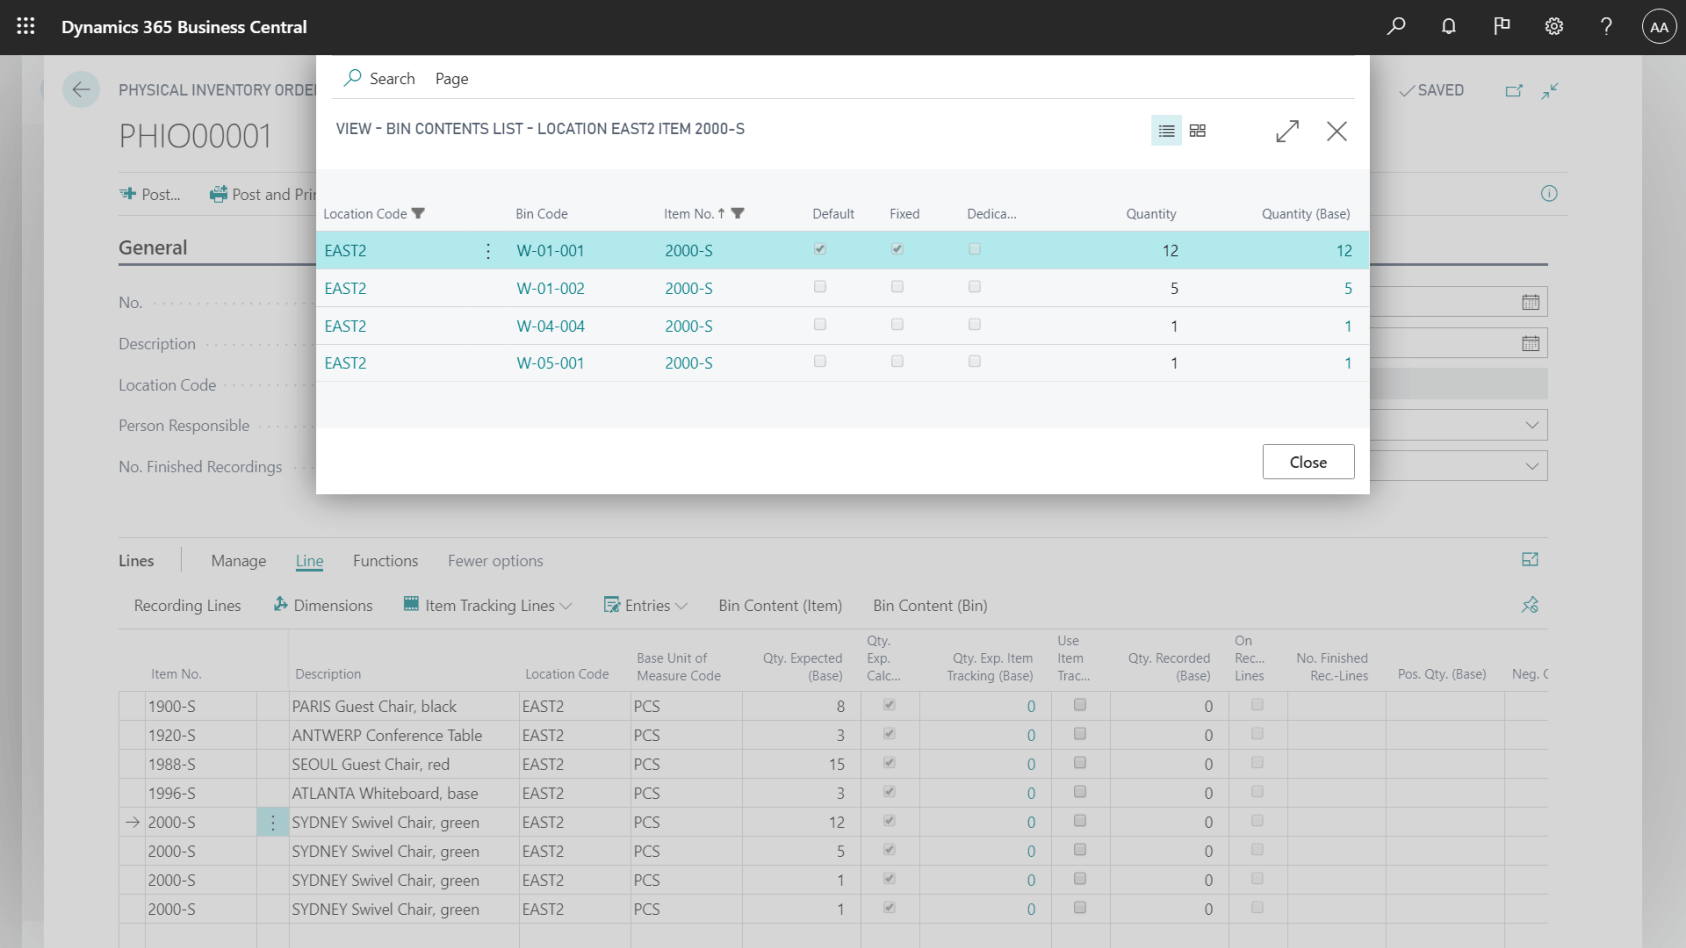Toggle Default checkbox for bin W-01-001
Image resolution: width=1686 pixels, height=948 pixels.
click(x=820, y=249)
